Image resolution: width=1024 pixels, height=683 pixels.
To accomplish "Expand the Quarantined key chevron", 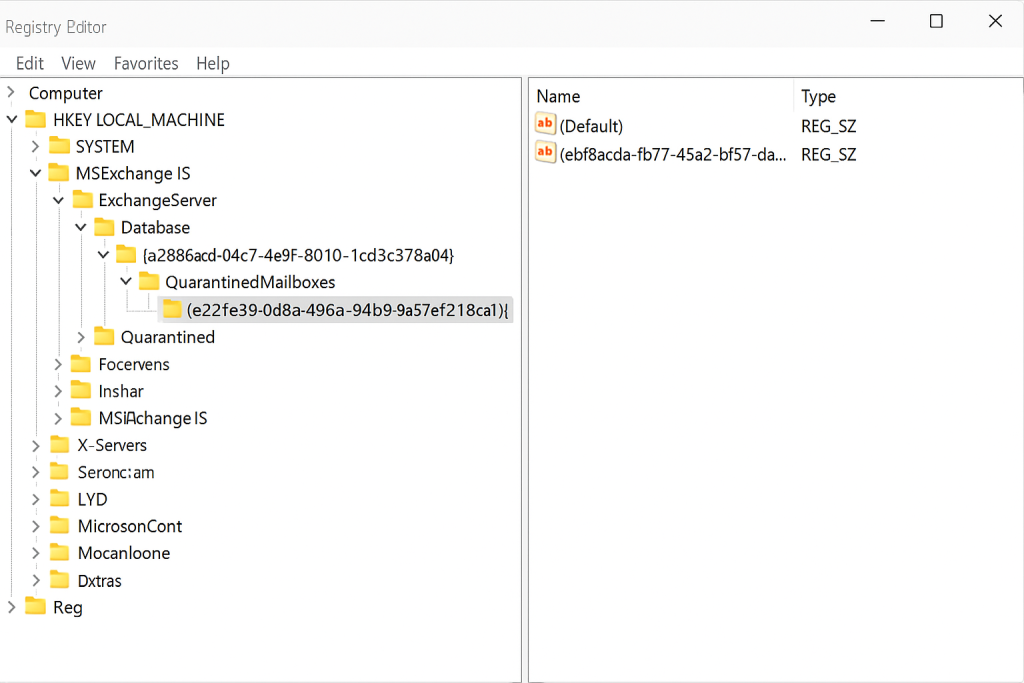I will pyautogui.click(x=82, y=337).
